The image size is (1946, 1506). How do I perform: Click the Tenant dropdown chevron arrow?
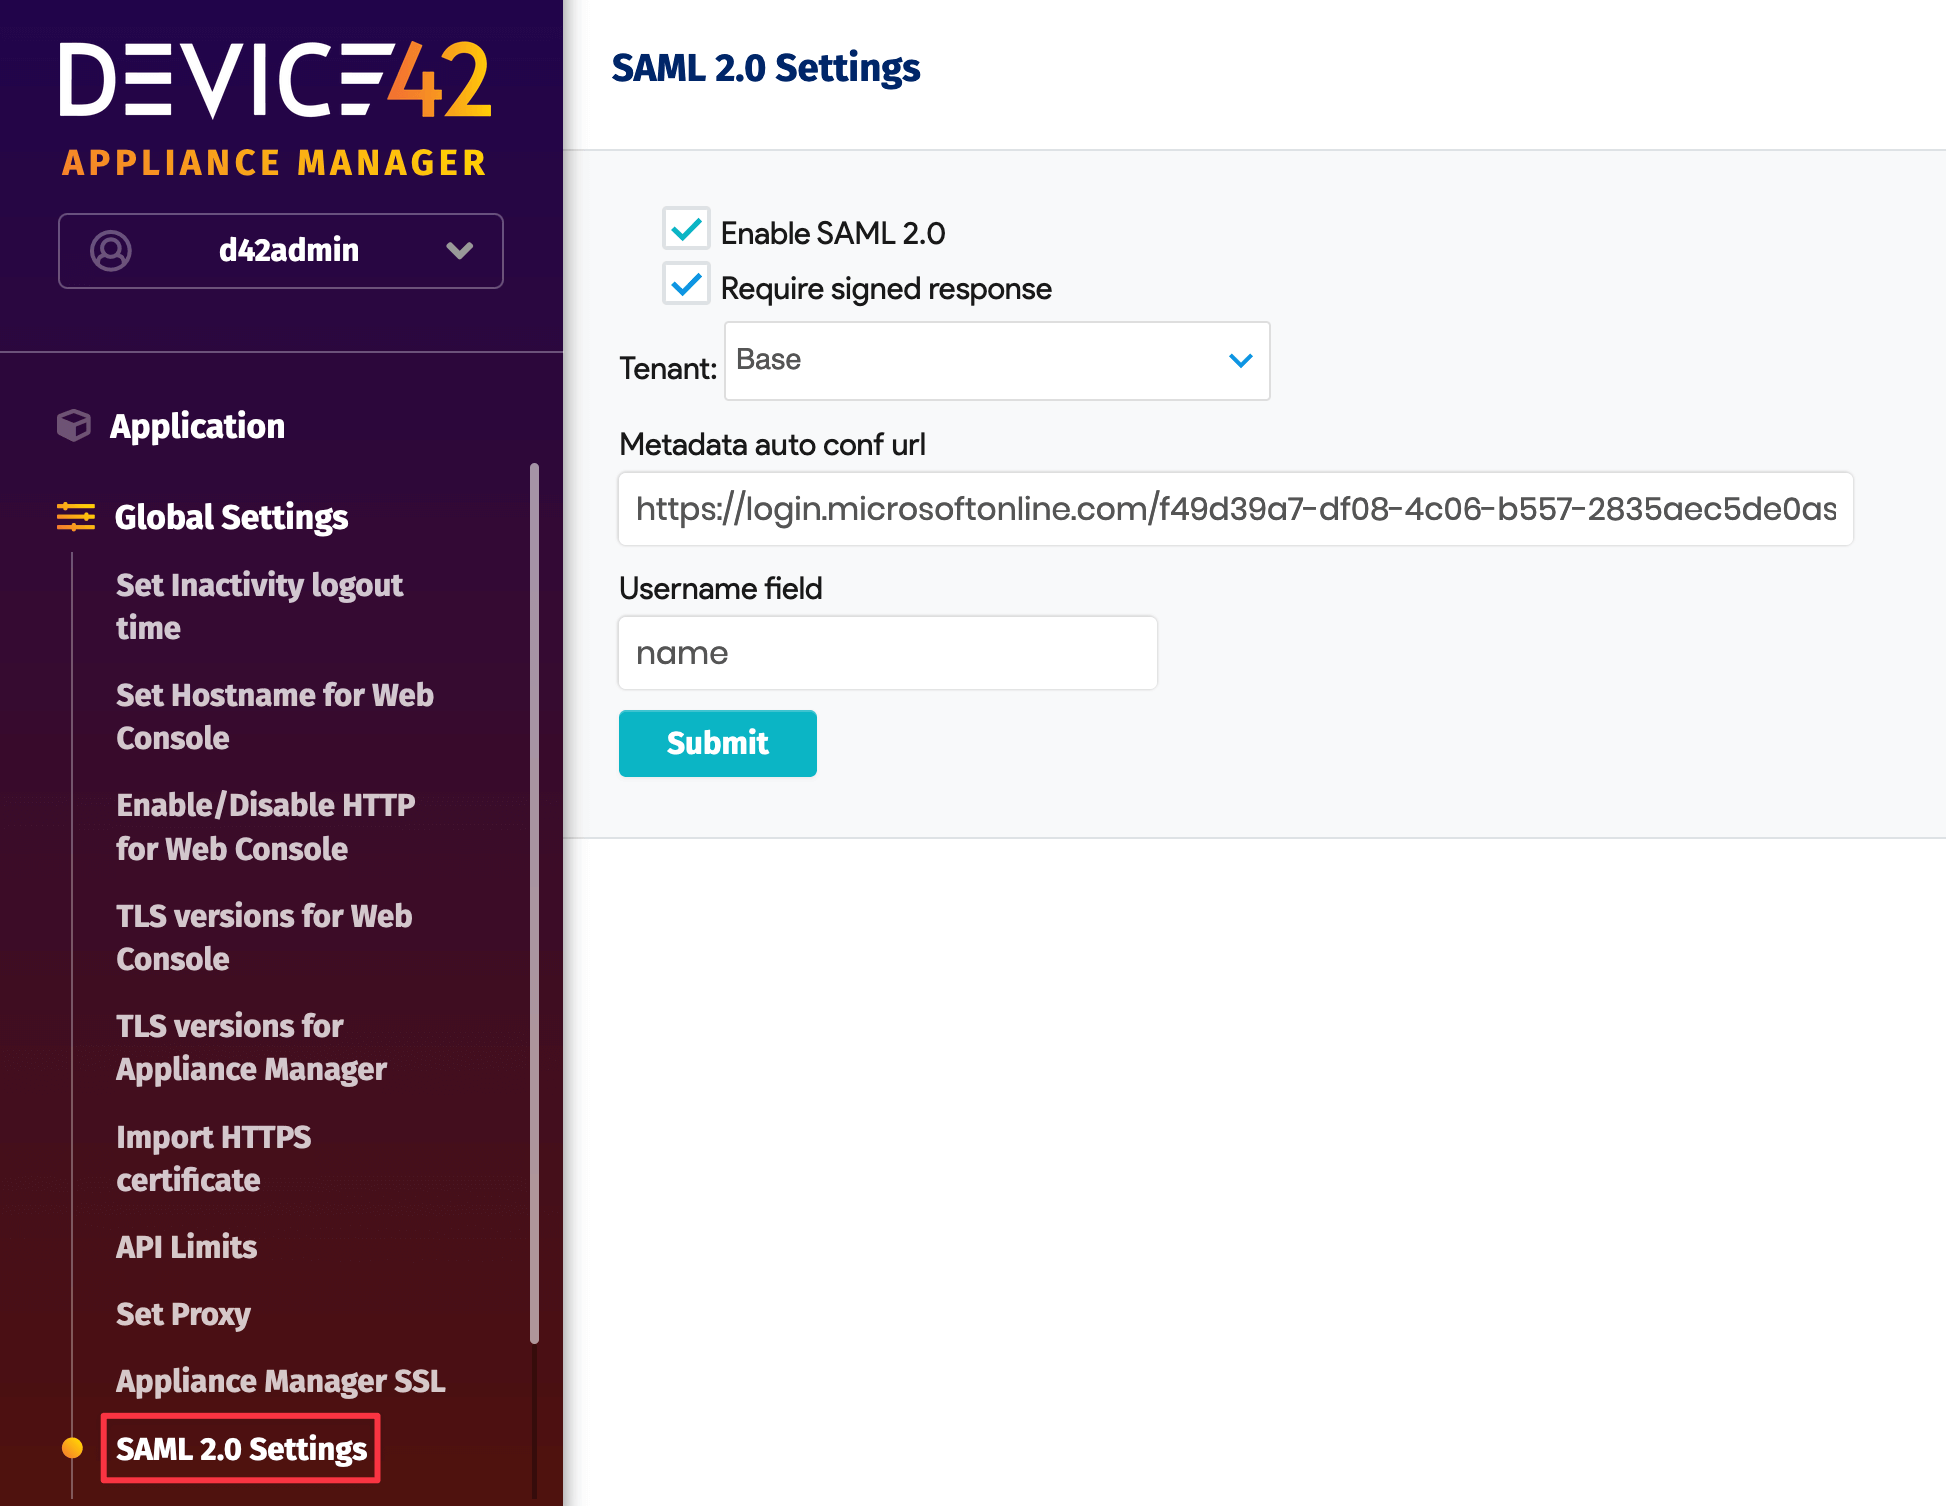[x=1240, y=361]
